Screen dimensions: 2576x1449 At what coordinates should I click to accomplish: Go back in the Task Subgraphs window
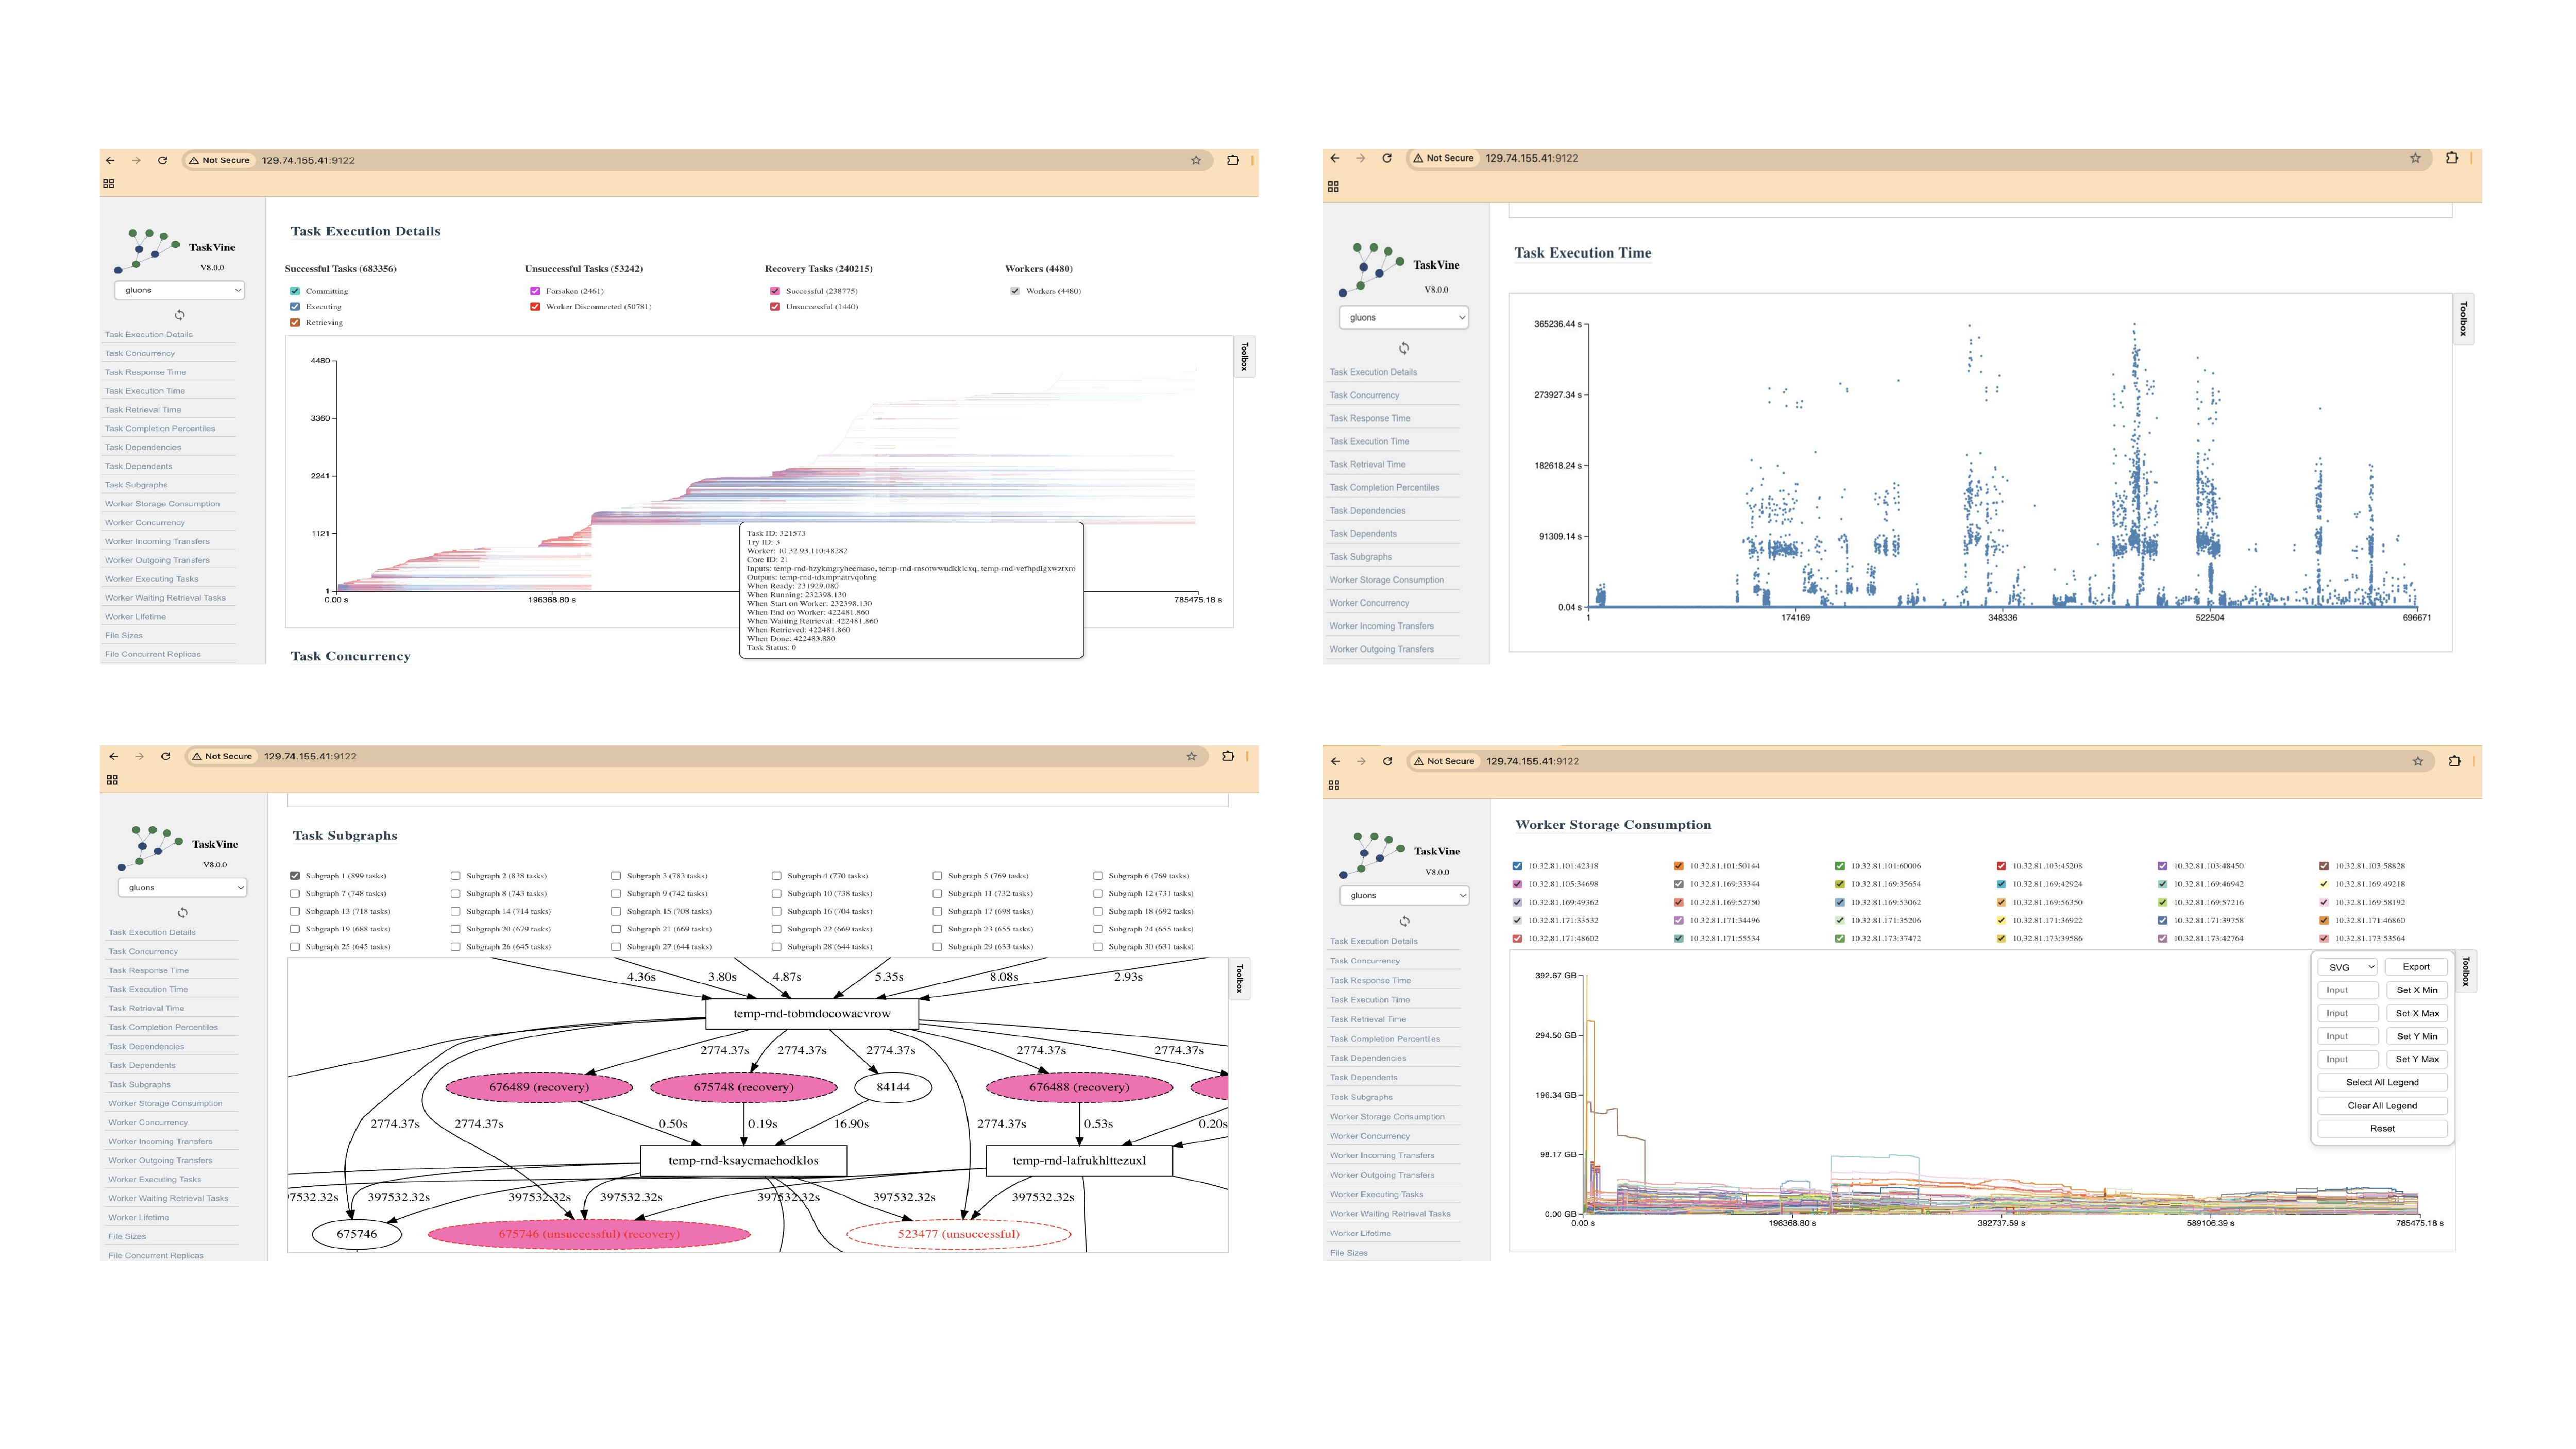pos(114,756)
